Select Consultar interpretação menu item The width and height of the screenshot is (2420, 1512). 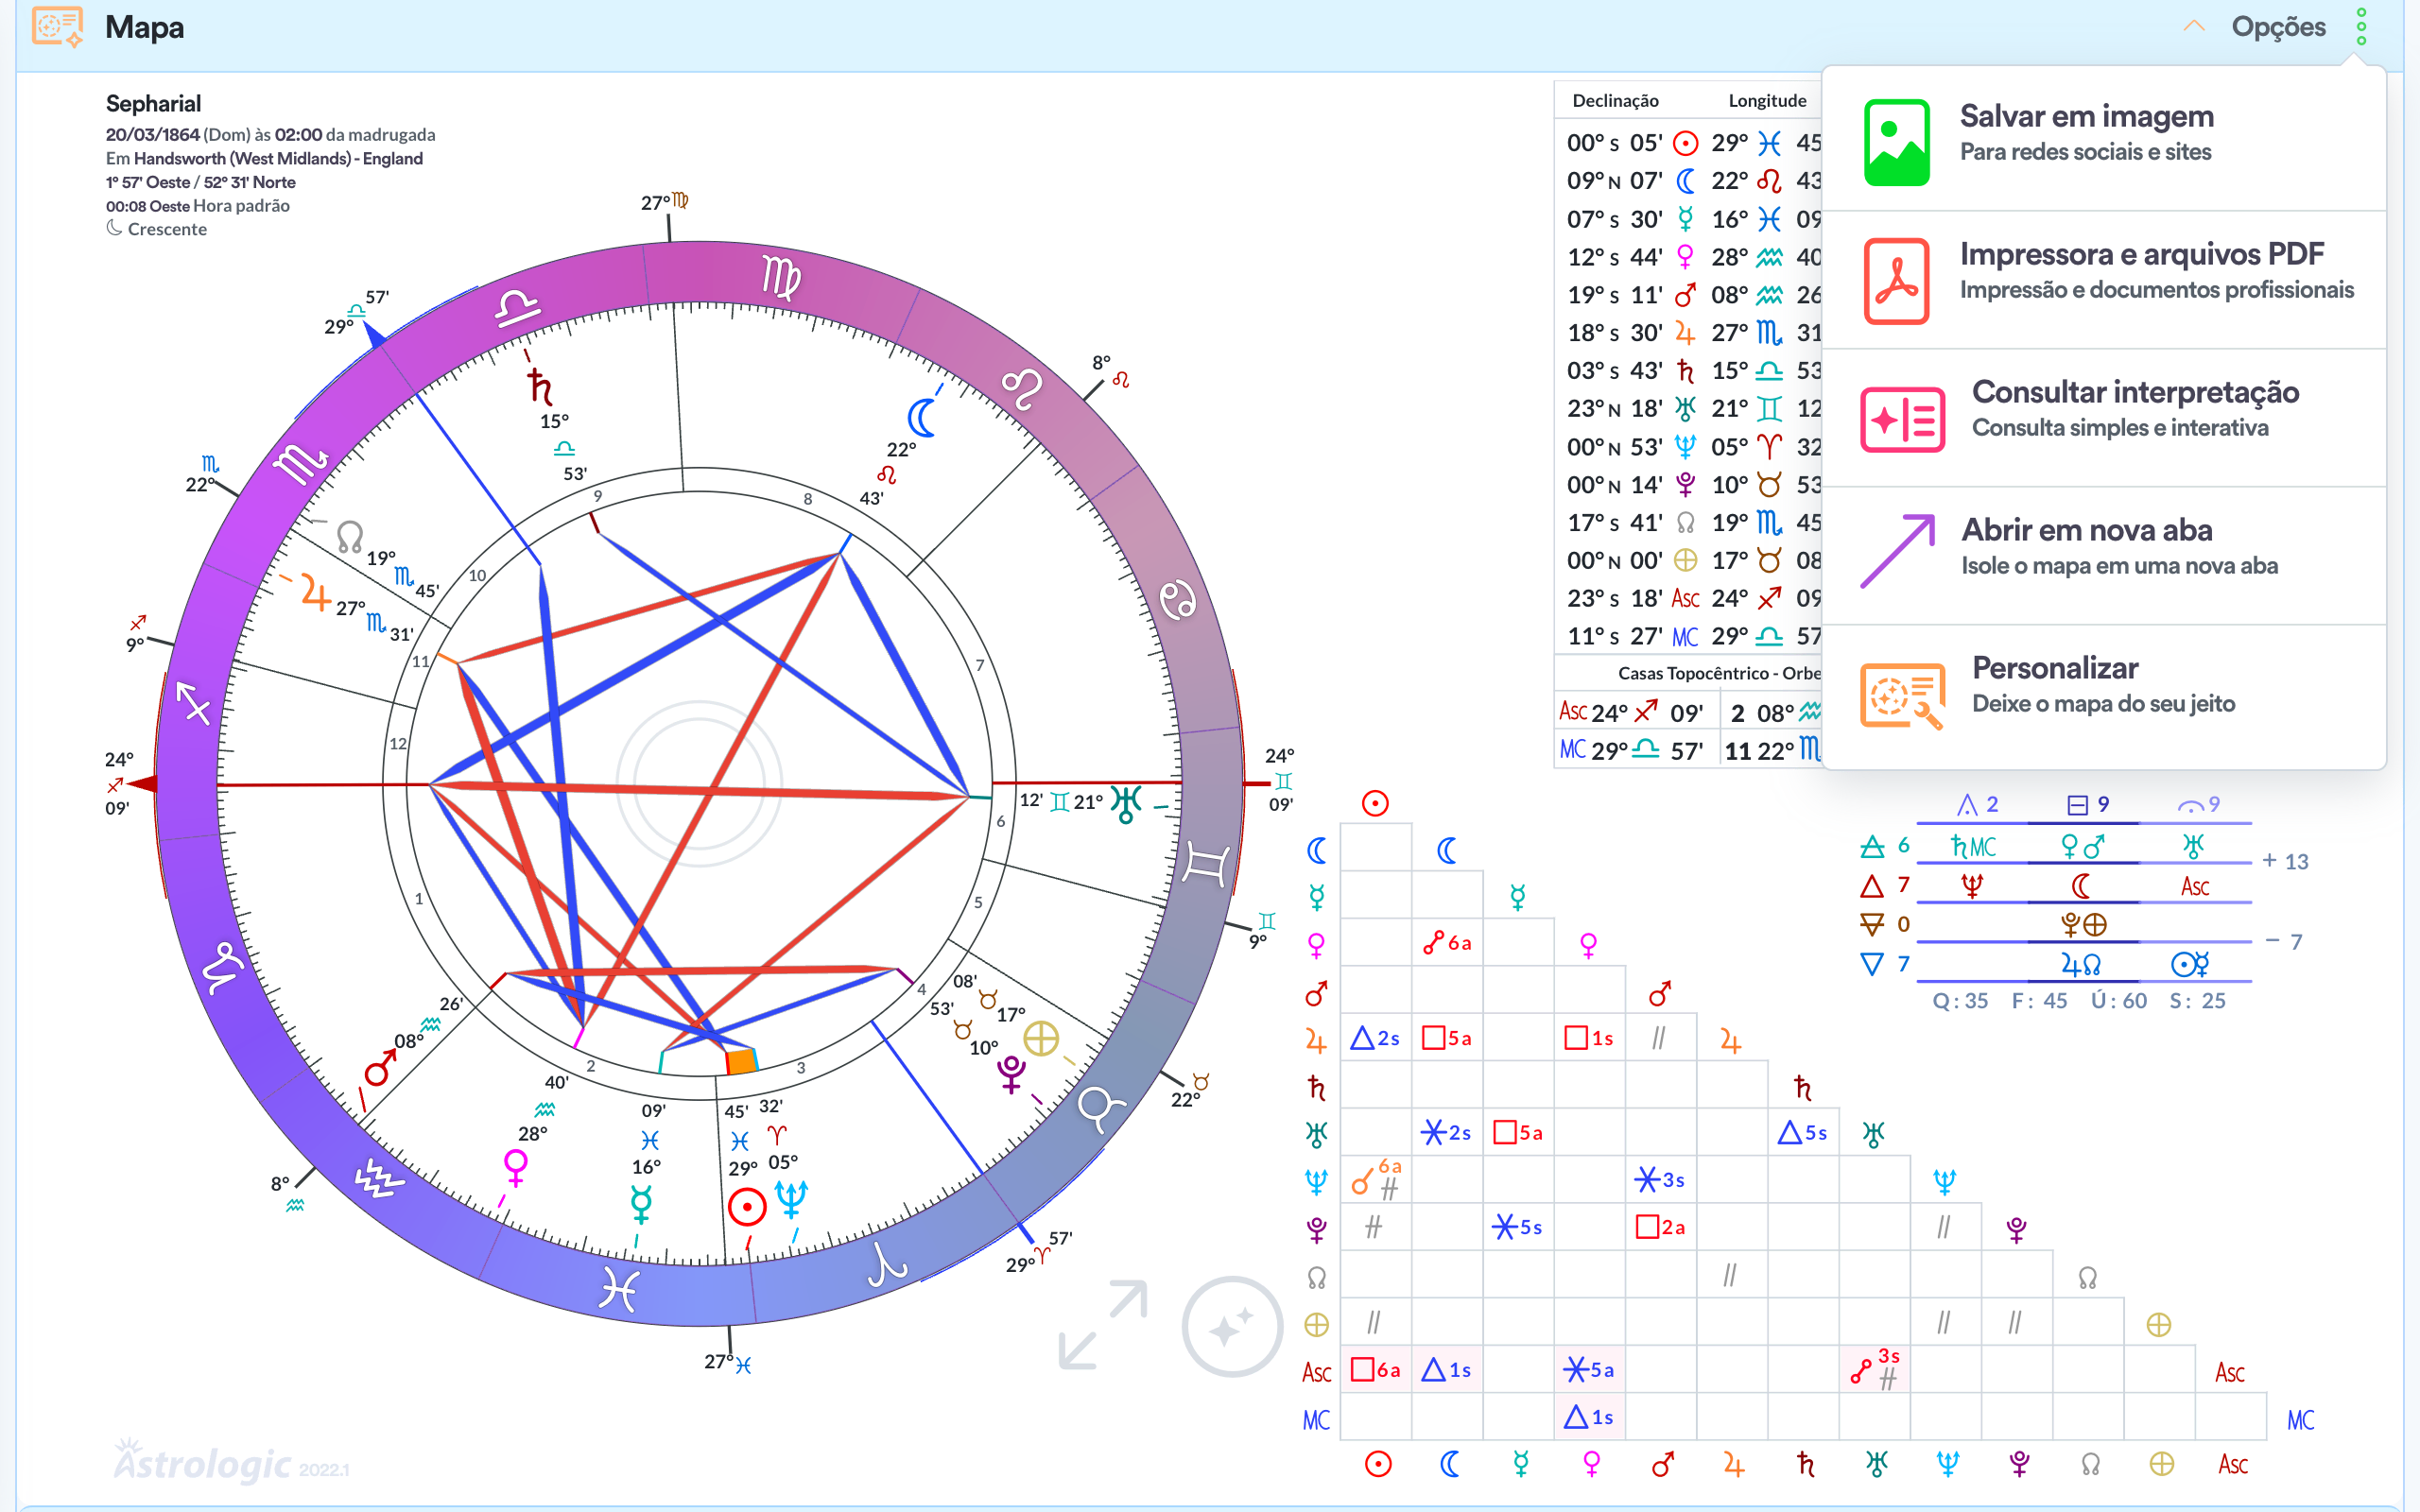click(2135, 392)
